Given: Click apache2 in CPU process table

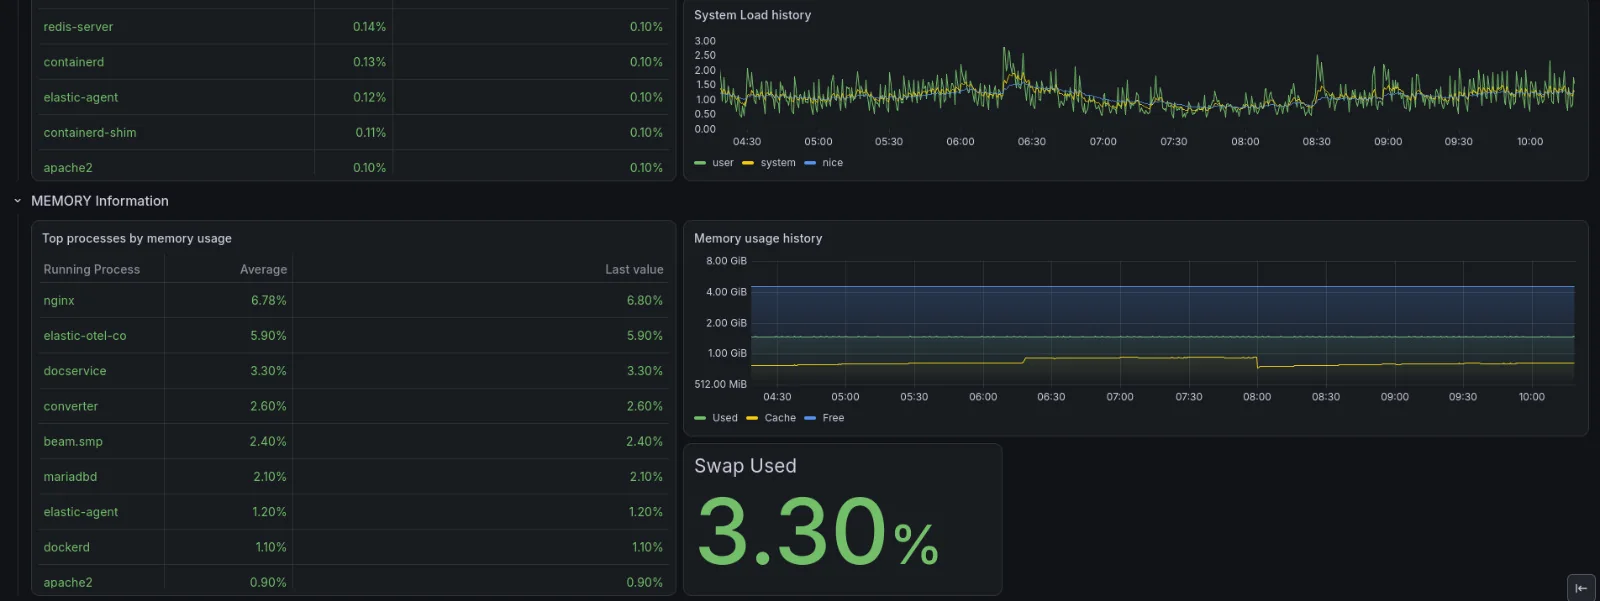Looking at the screenshot, I should click(354, 166).
